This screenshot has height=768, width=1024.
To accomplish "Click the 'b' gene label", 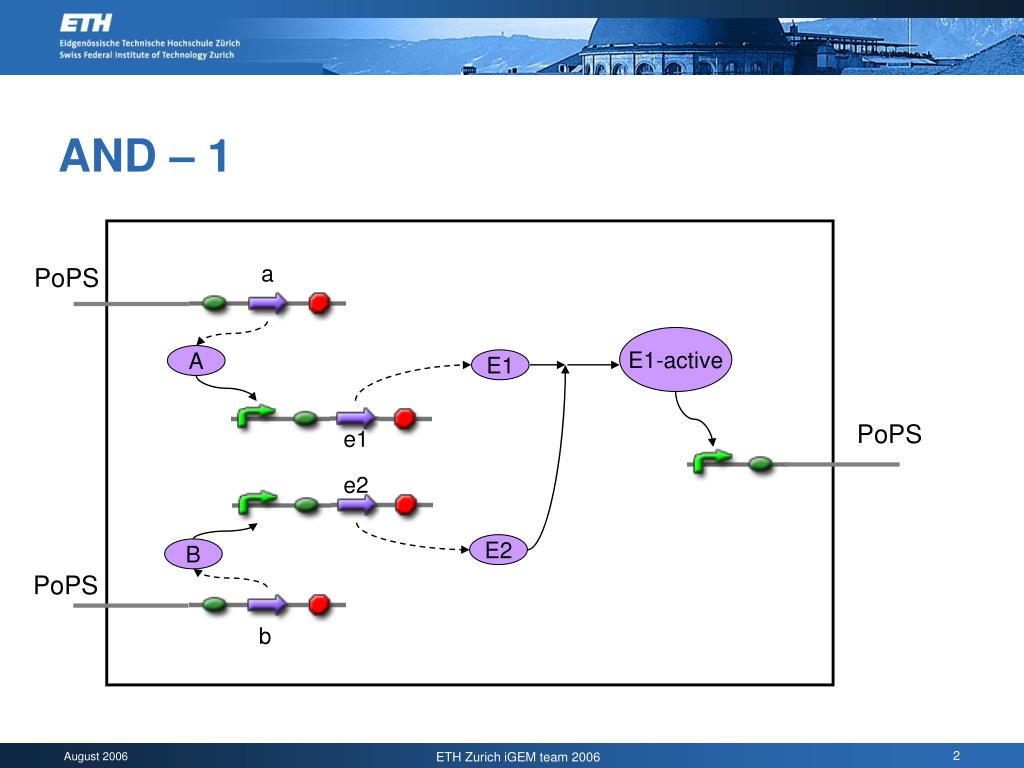I will (264, 635).
